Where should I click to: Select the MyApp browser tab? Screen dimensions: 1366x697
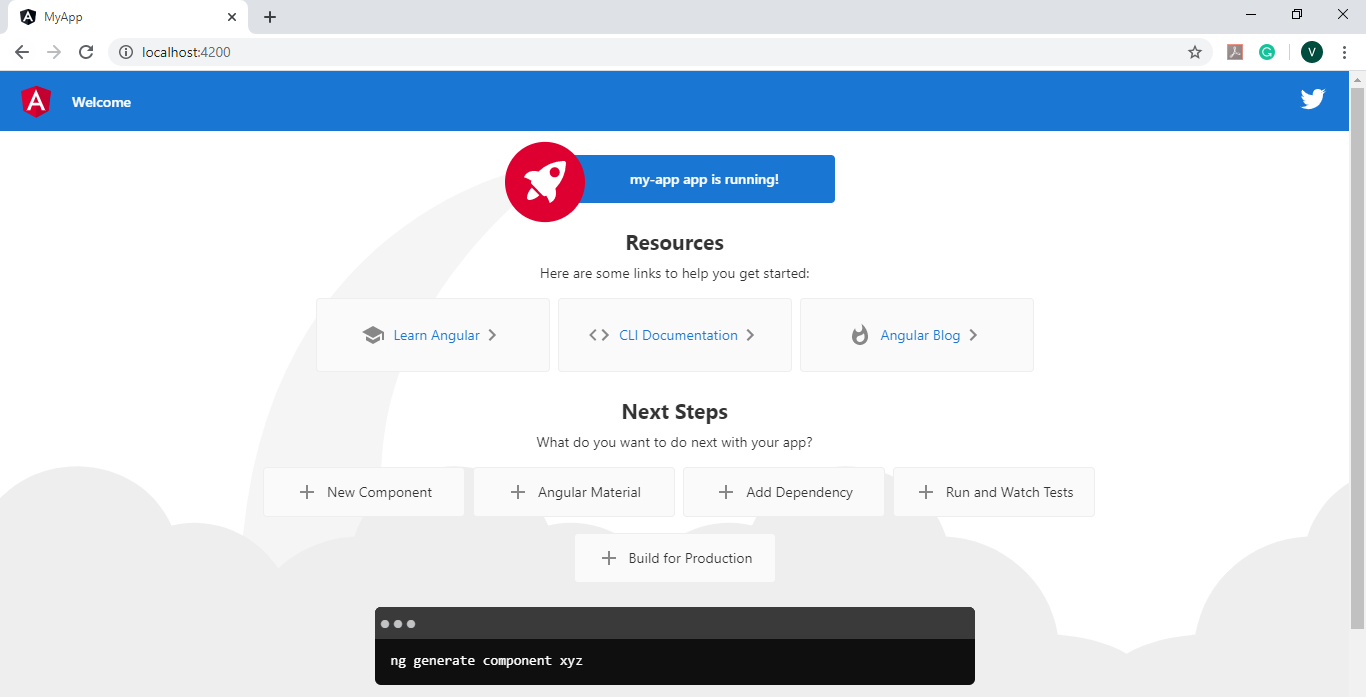click(128, 17)
